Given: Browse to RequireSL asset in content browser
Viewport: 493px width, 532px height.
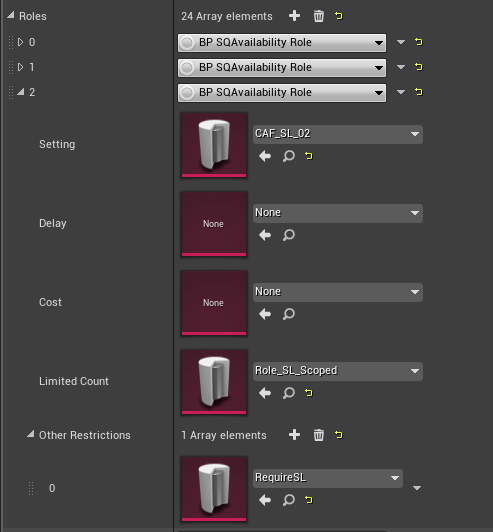Looking at the screenshot, I should [289, 500].
